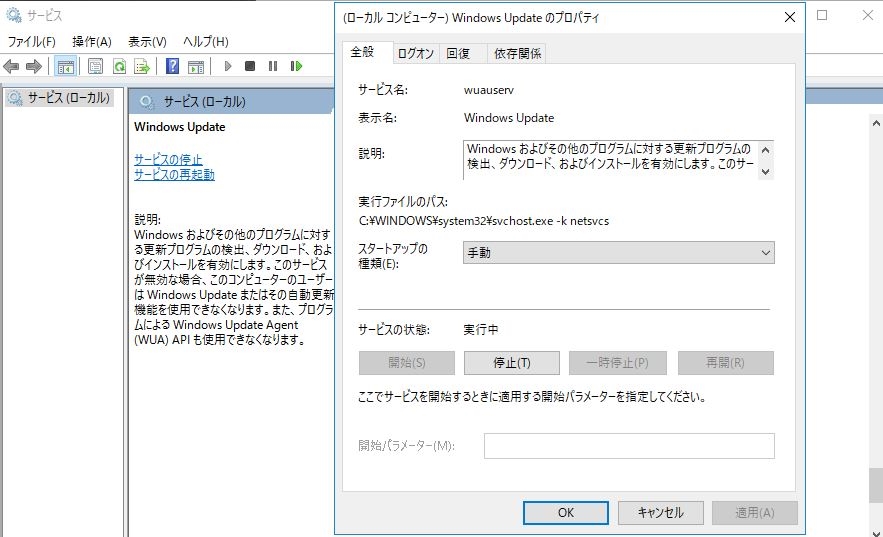
Task: Click the Services window gear title icon
Action: [x=14, y=15]
